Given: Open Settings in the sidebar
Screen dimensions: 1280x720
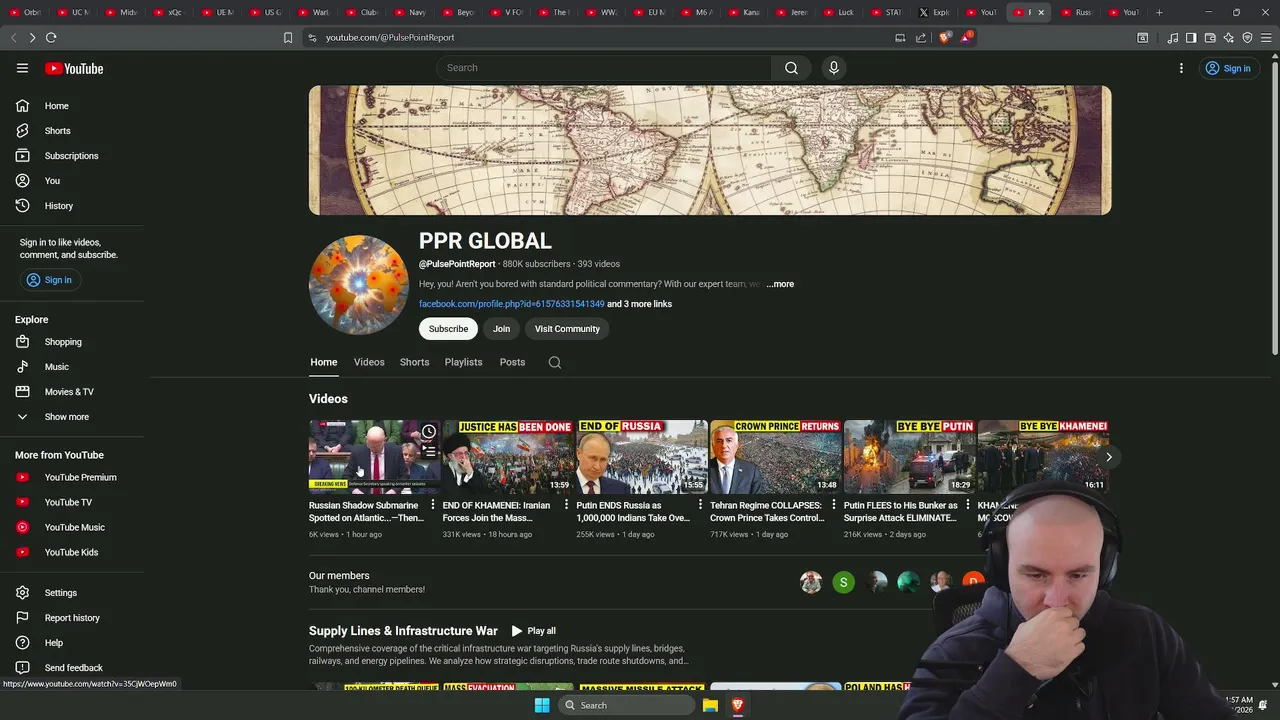Looking at the screenshot, I should [72, 593].
